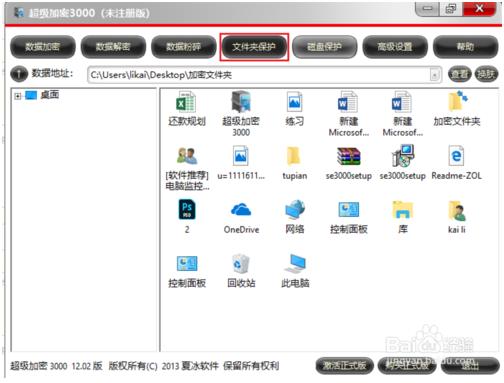Minimize the 超级加密3000 window
Image resolution: width=504 pixels, height=383 pixels.
[x=428, y=8]
